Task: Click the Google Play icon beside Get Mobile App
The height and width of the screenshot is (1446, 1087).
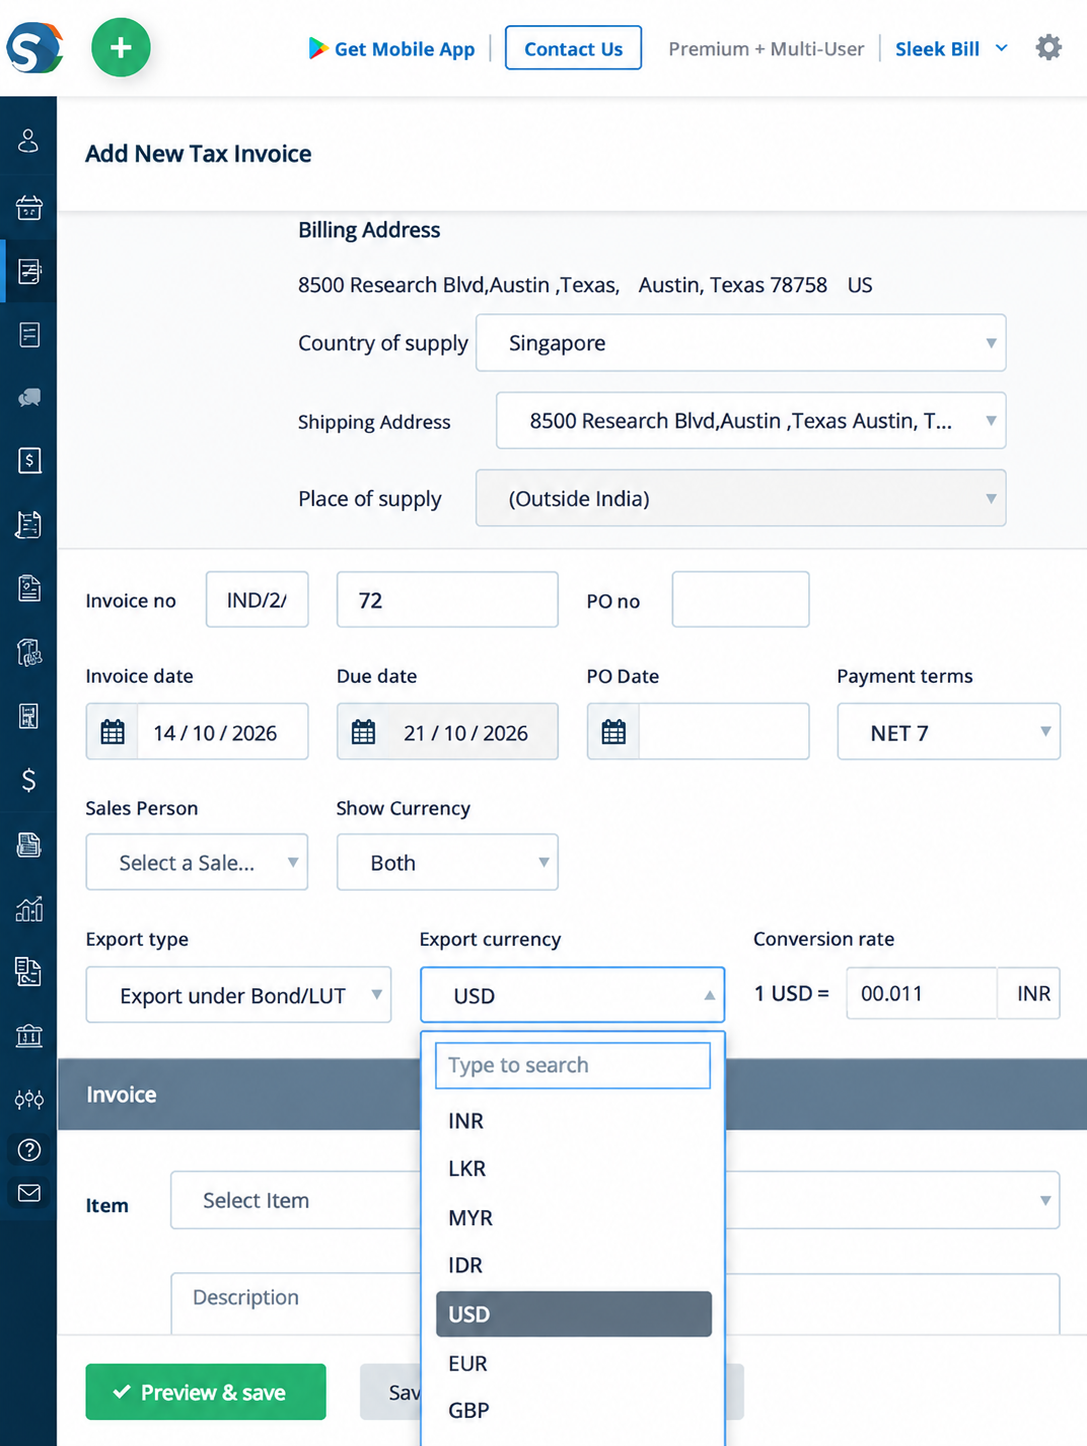Action: [x=318, y=48]
